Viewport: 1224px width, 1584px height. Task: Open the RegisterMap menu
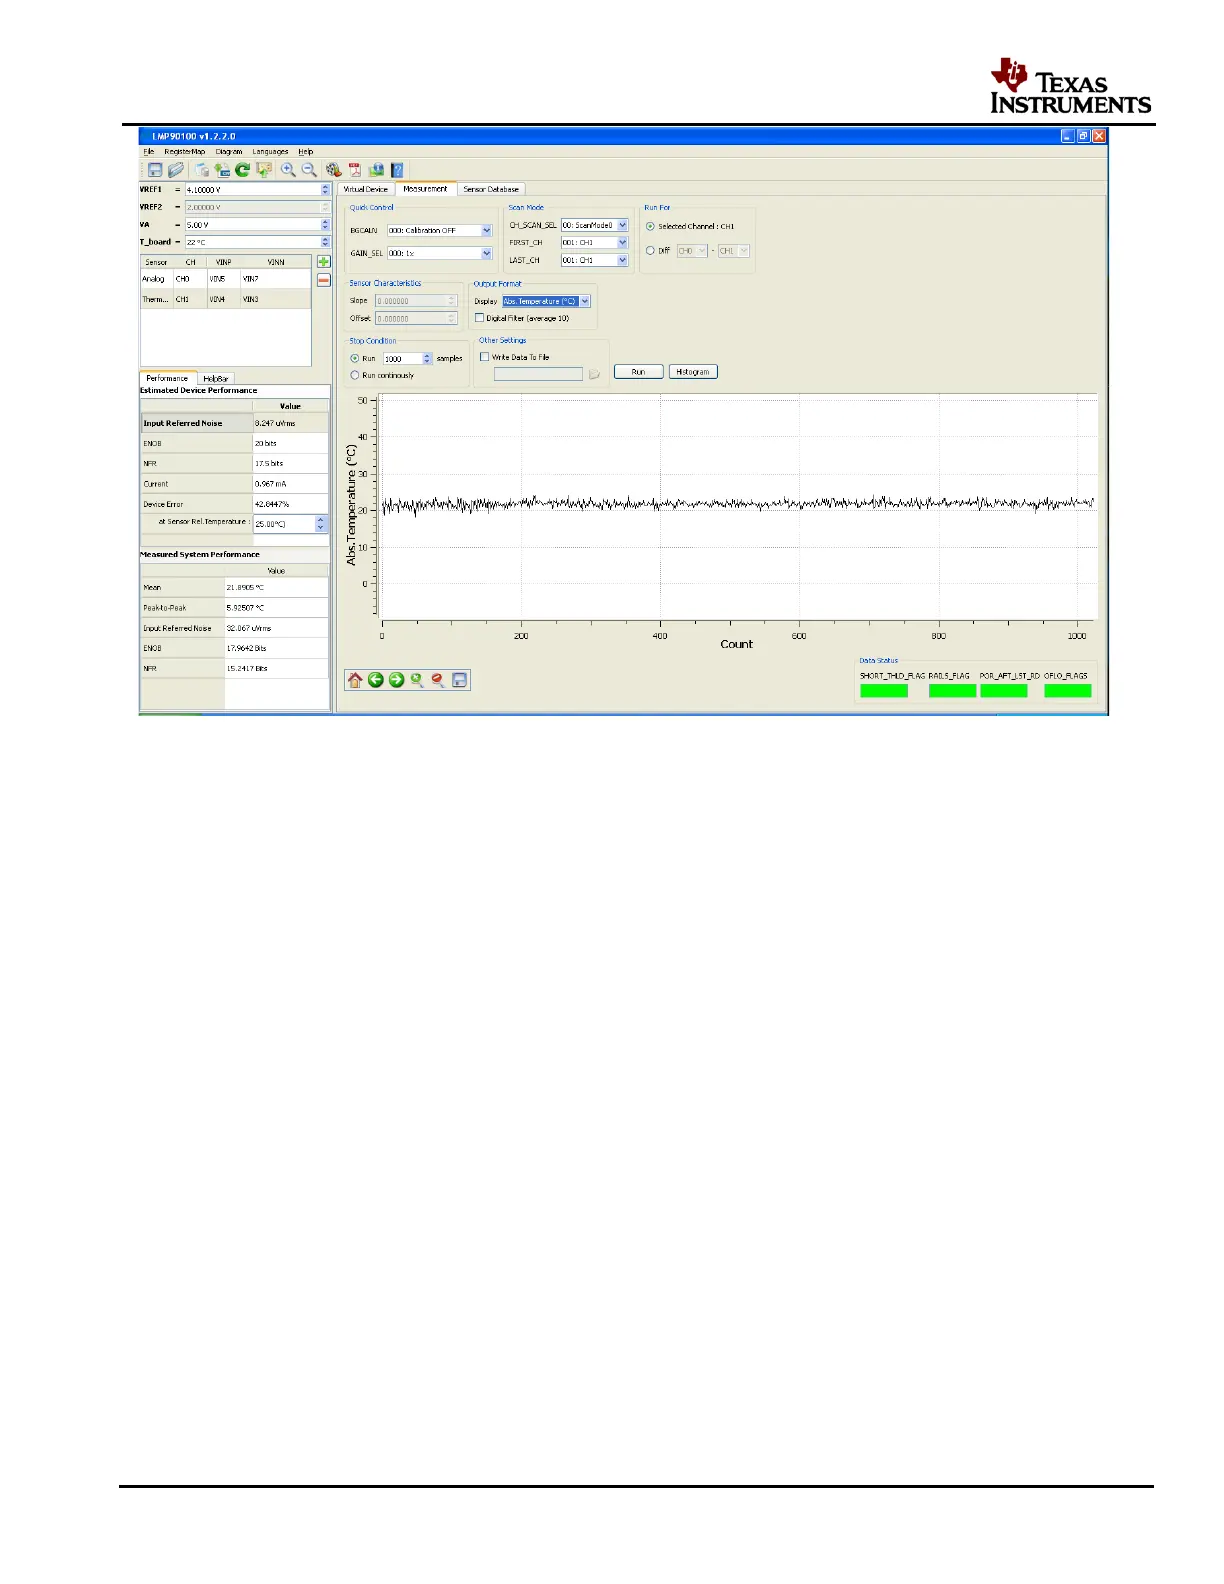pyautogui.click(x=185, y=152)
